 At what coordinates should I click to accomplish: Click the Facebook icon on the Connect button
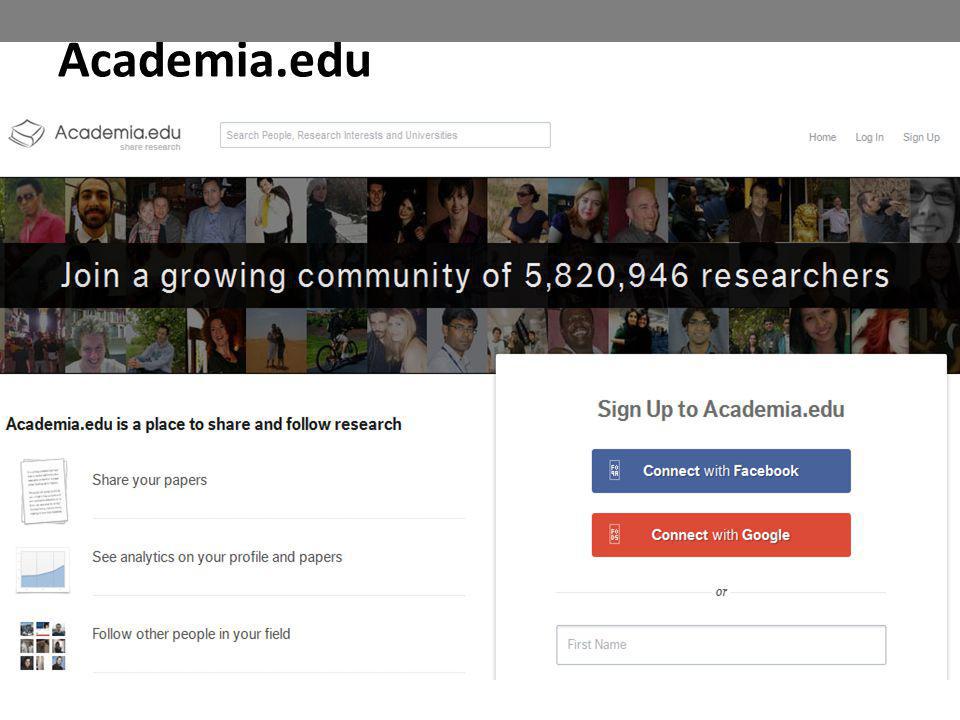pos(615,470)
